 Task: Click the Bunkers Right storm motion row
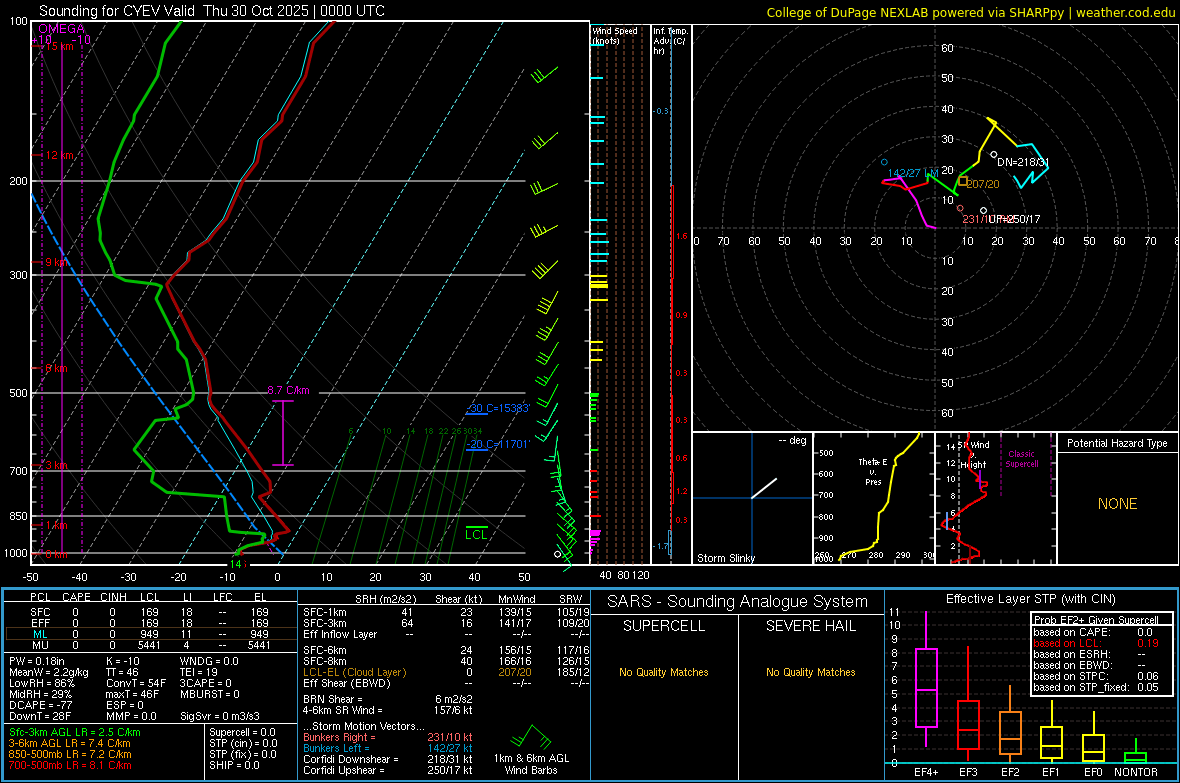coord(388,737)
